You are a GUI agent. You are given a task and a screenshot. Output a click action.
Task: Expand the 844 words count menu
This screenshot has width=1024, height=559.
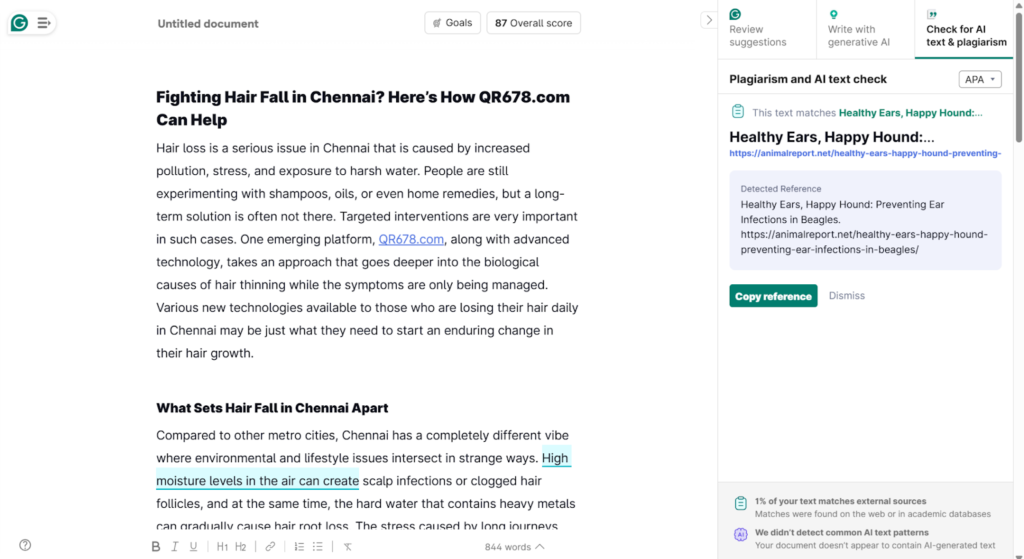[x=514, y=547]
